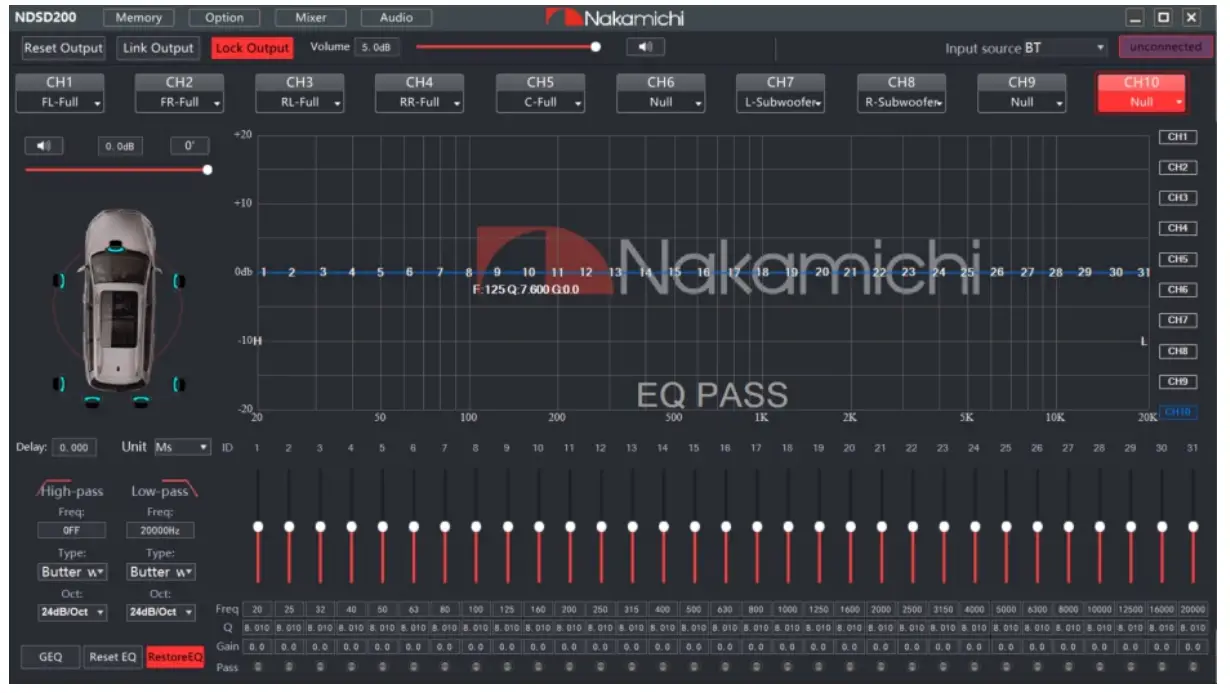Toggle the CH9 curve display button
The image size is (1230, 693).
[x=1177, y=381]
